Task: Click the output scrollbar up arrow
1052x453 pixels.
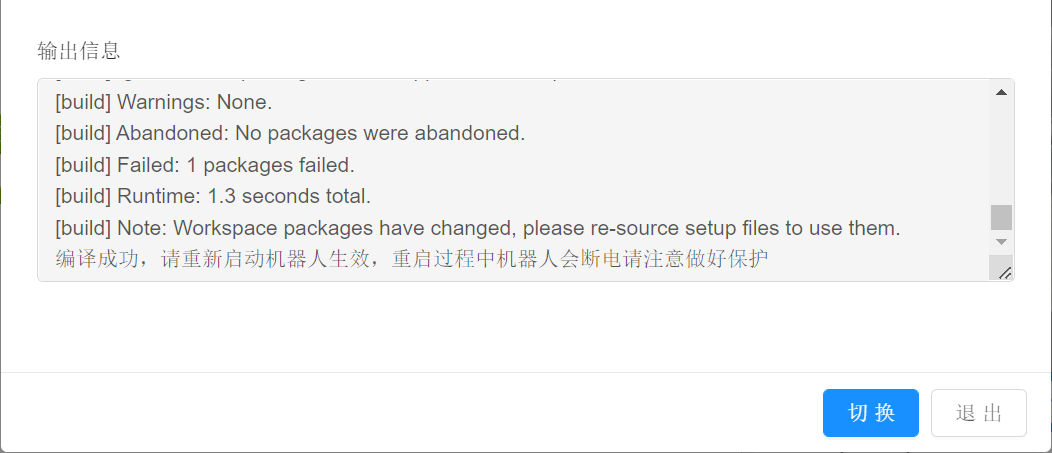Action: (x=1001, y=93)
